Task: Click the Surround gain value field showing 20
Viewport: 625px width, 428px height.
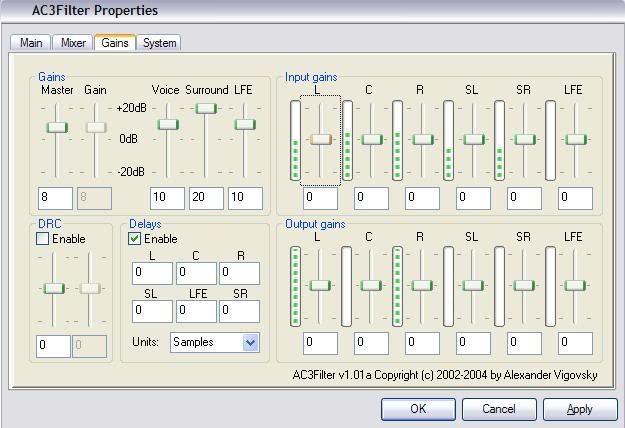Action: pyautogui.click(x=206, y=198)
